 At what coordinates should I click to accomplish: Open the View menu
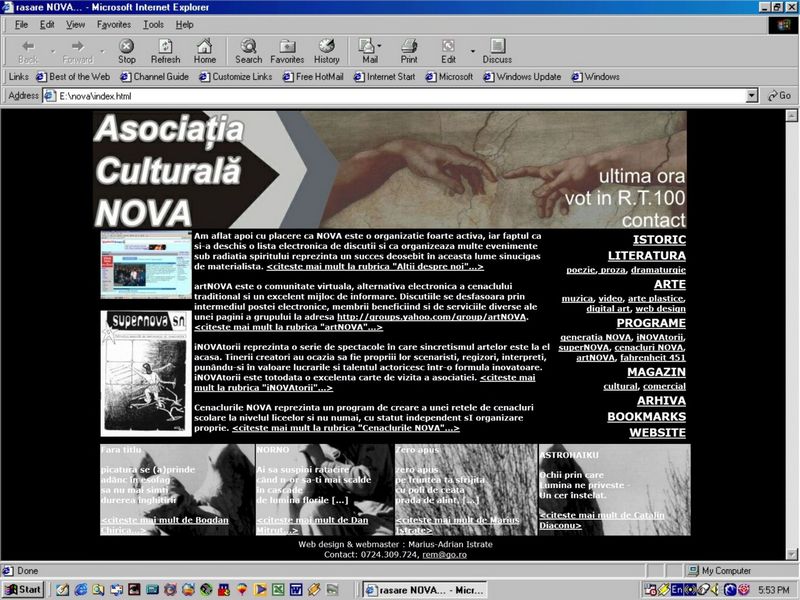[75, 24]
